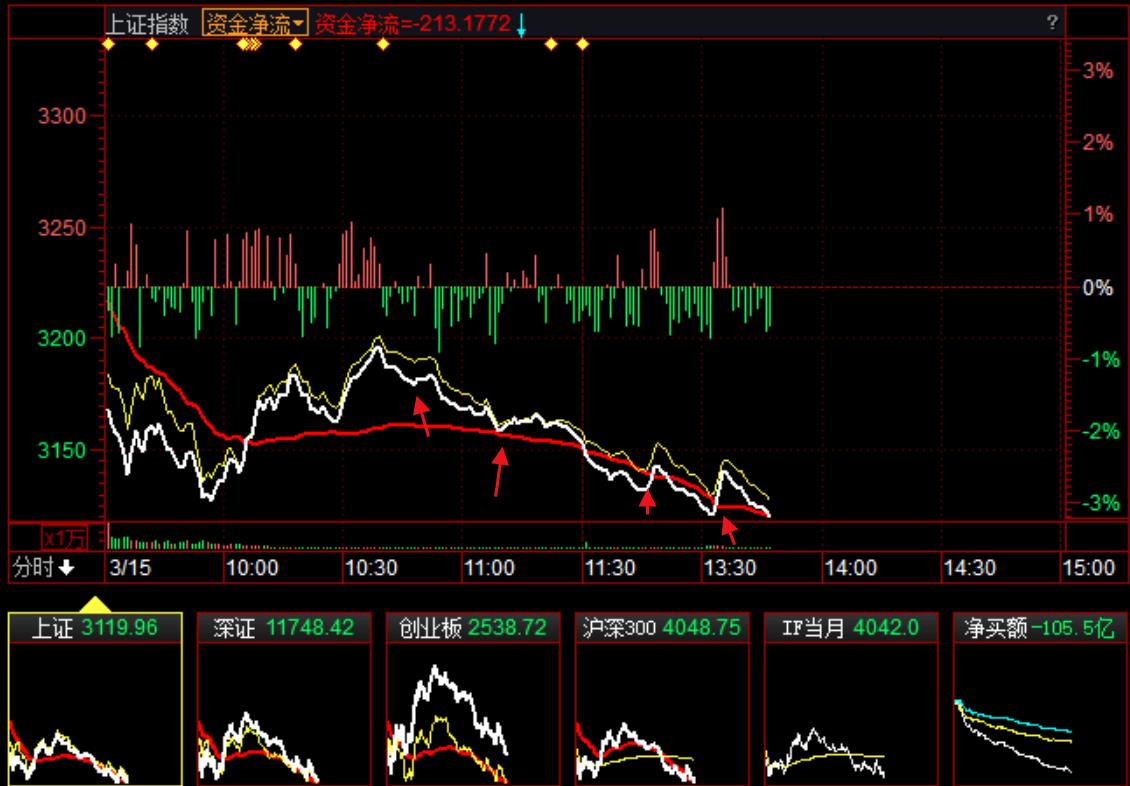Expand the 分时 chart period selector

click(43, 568)
